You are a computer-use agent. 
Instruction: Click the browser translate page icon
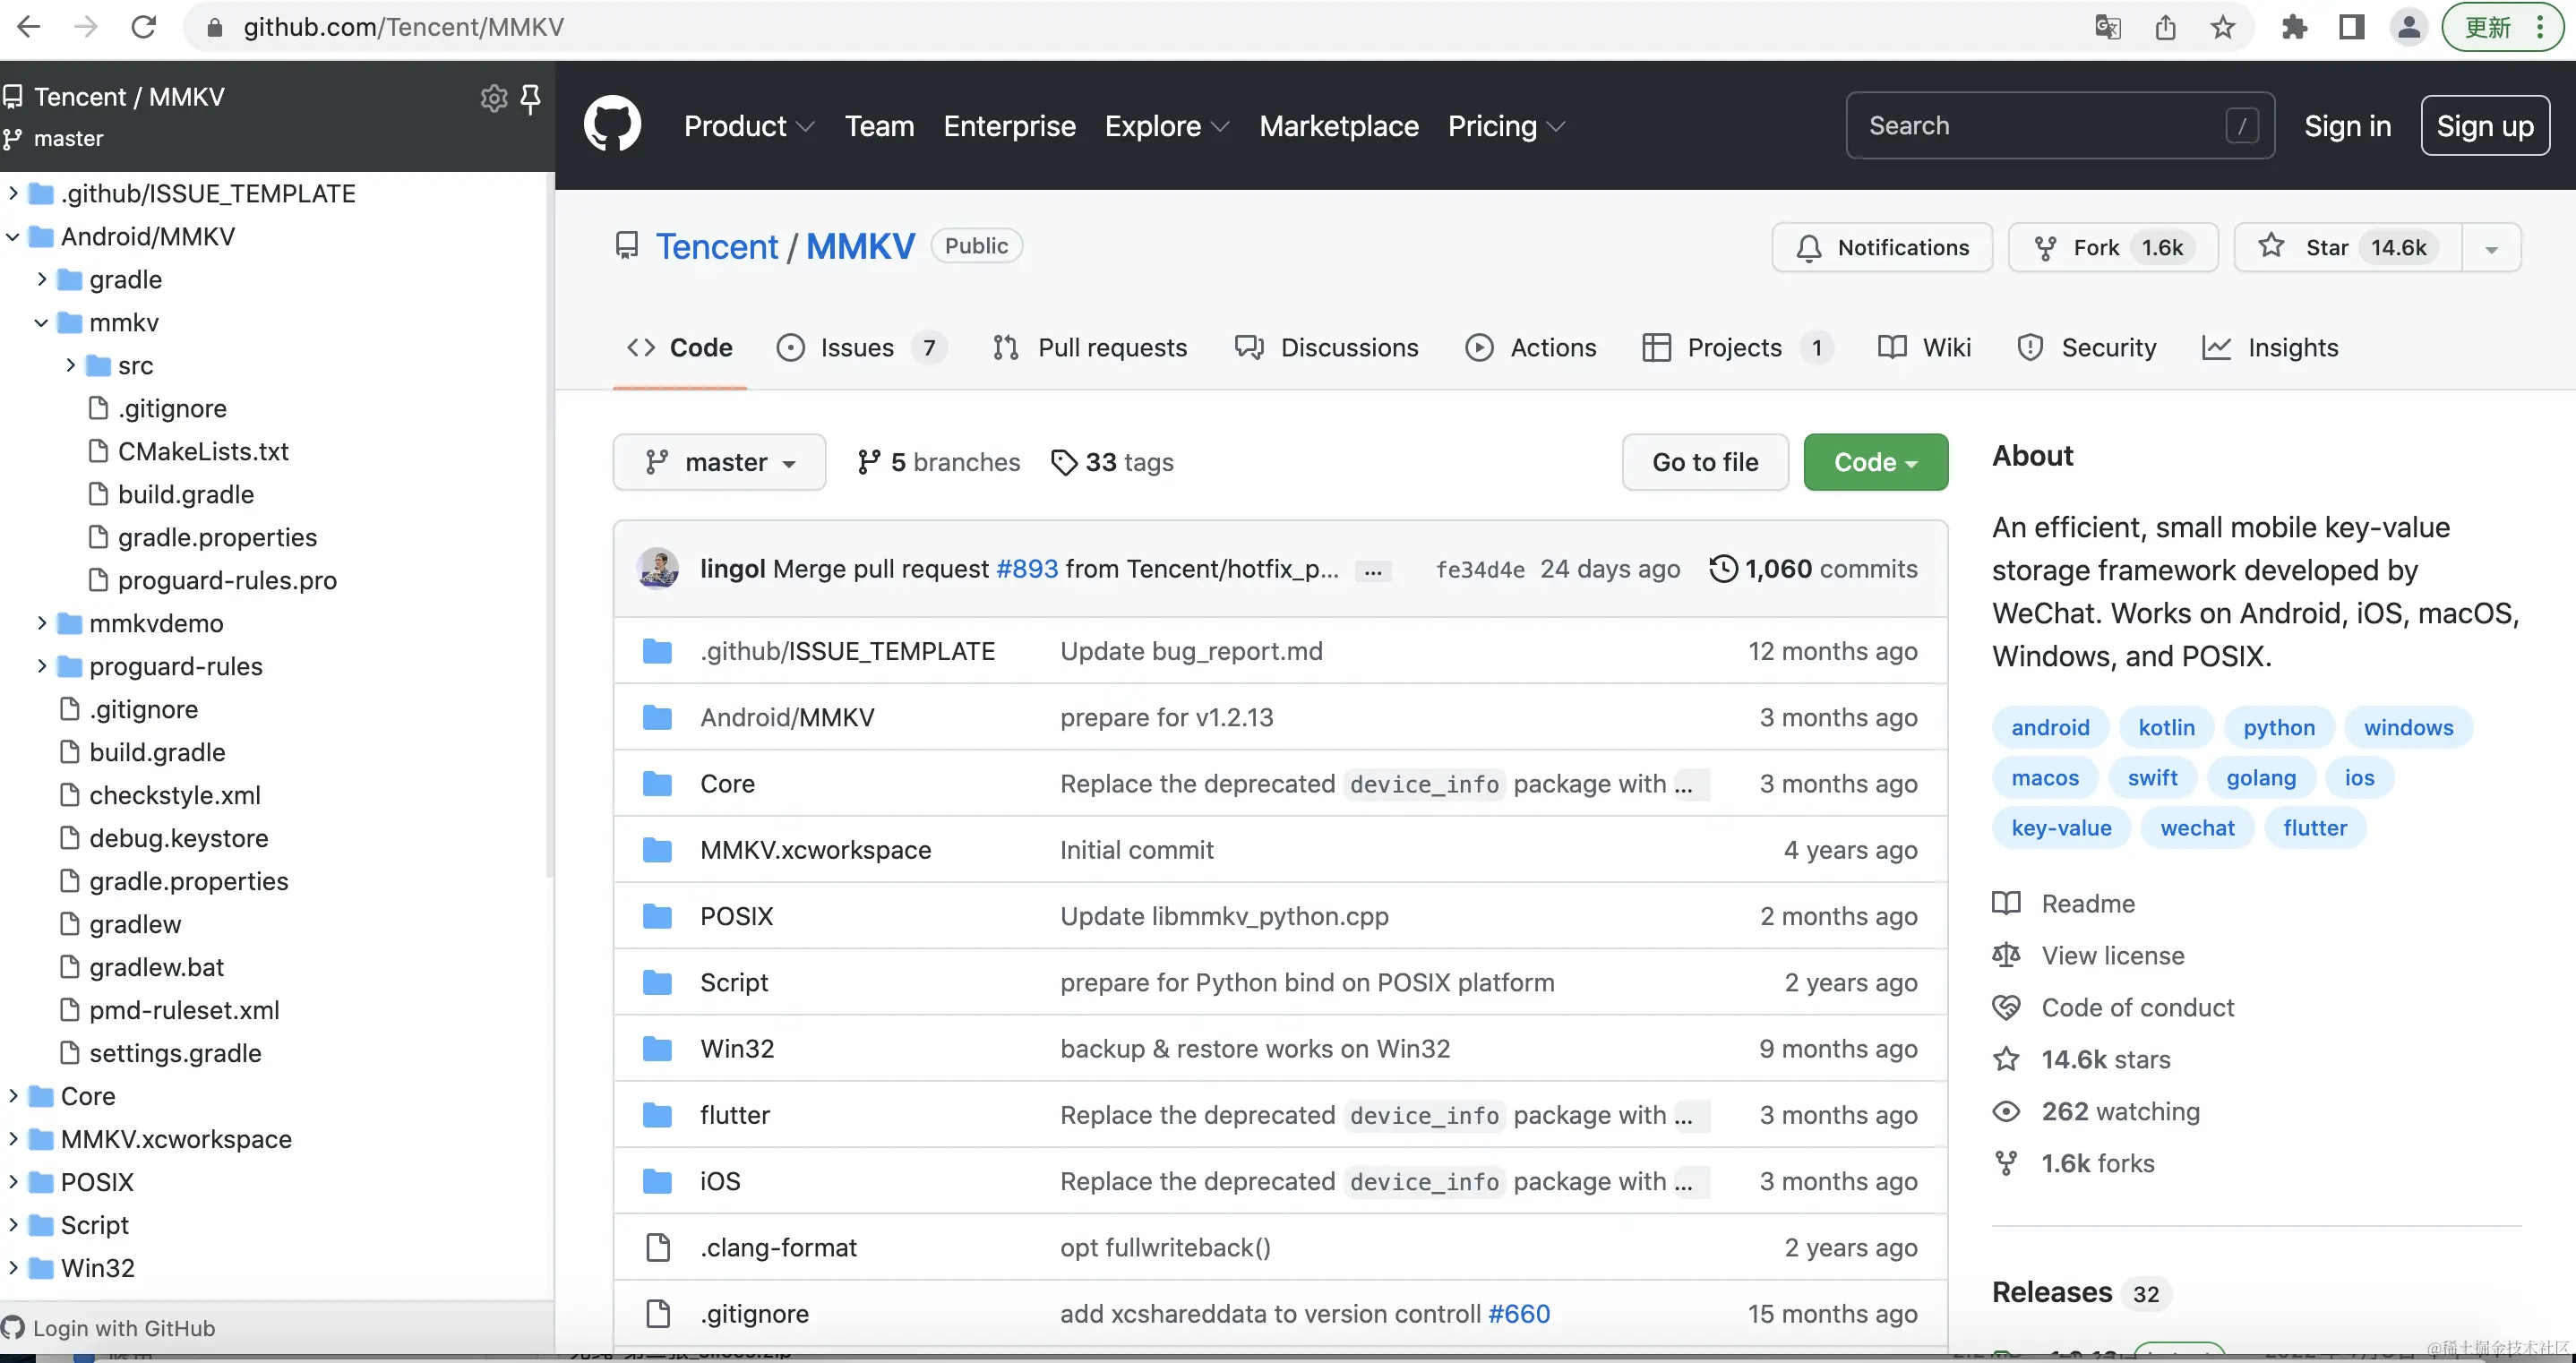coord(2107,27)
